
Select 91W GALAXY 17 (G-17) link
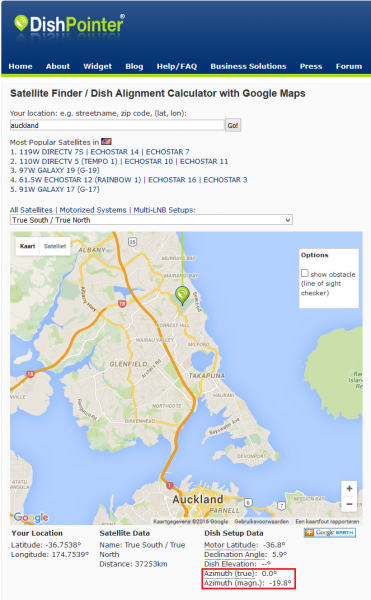59,189
